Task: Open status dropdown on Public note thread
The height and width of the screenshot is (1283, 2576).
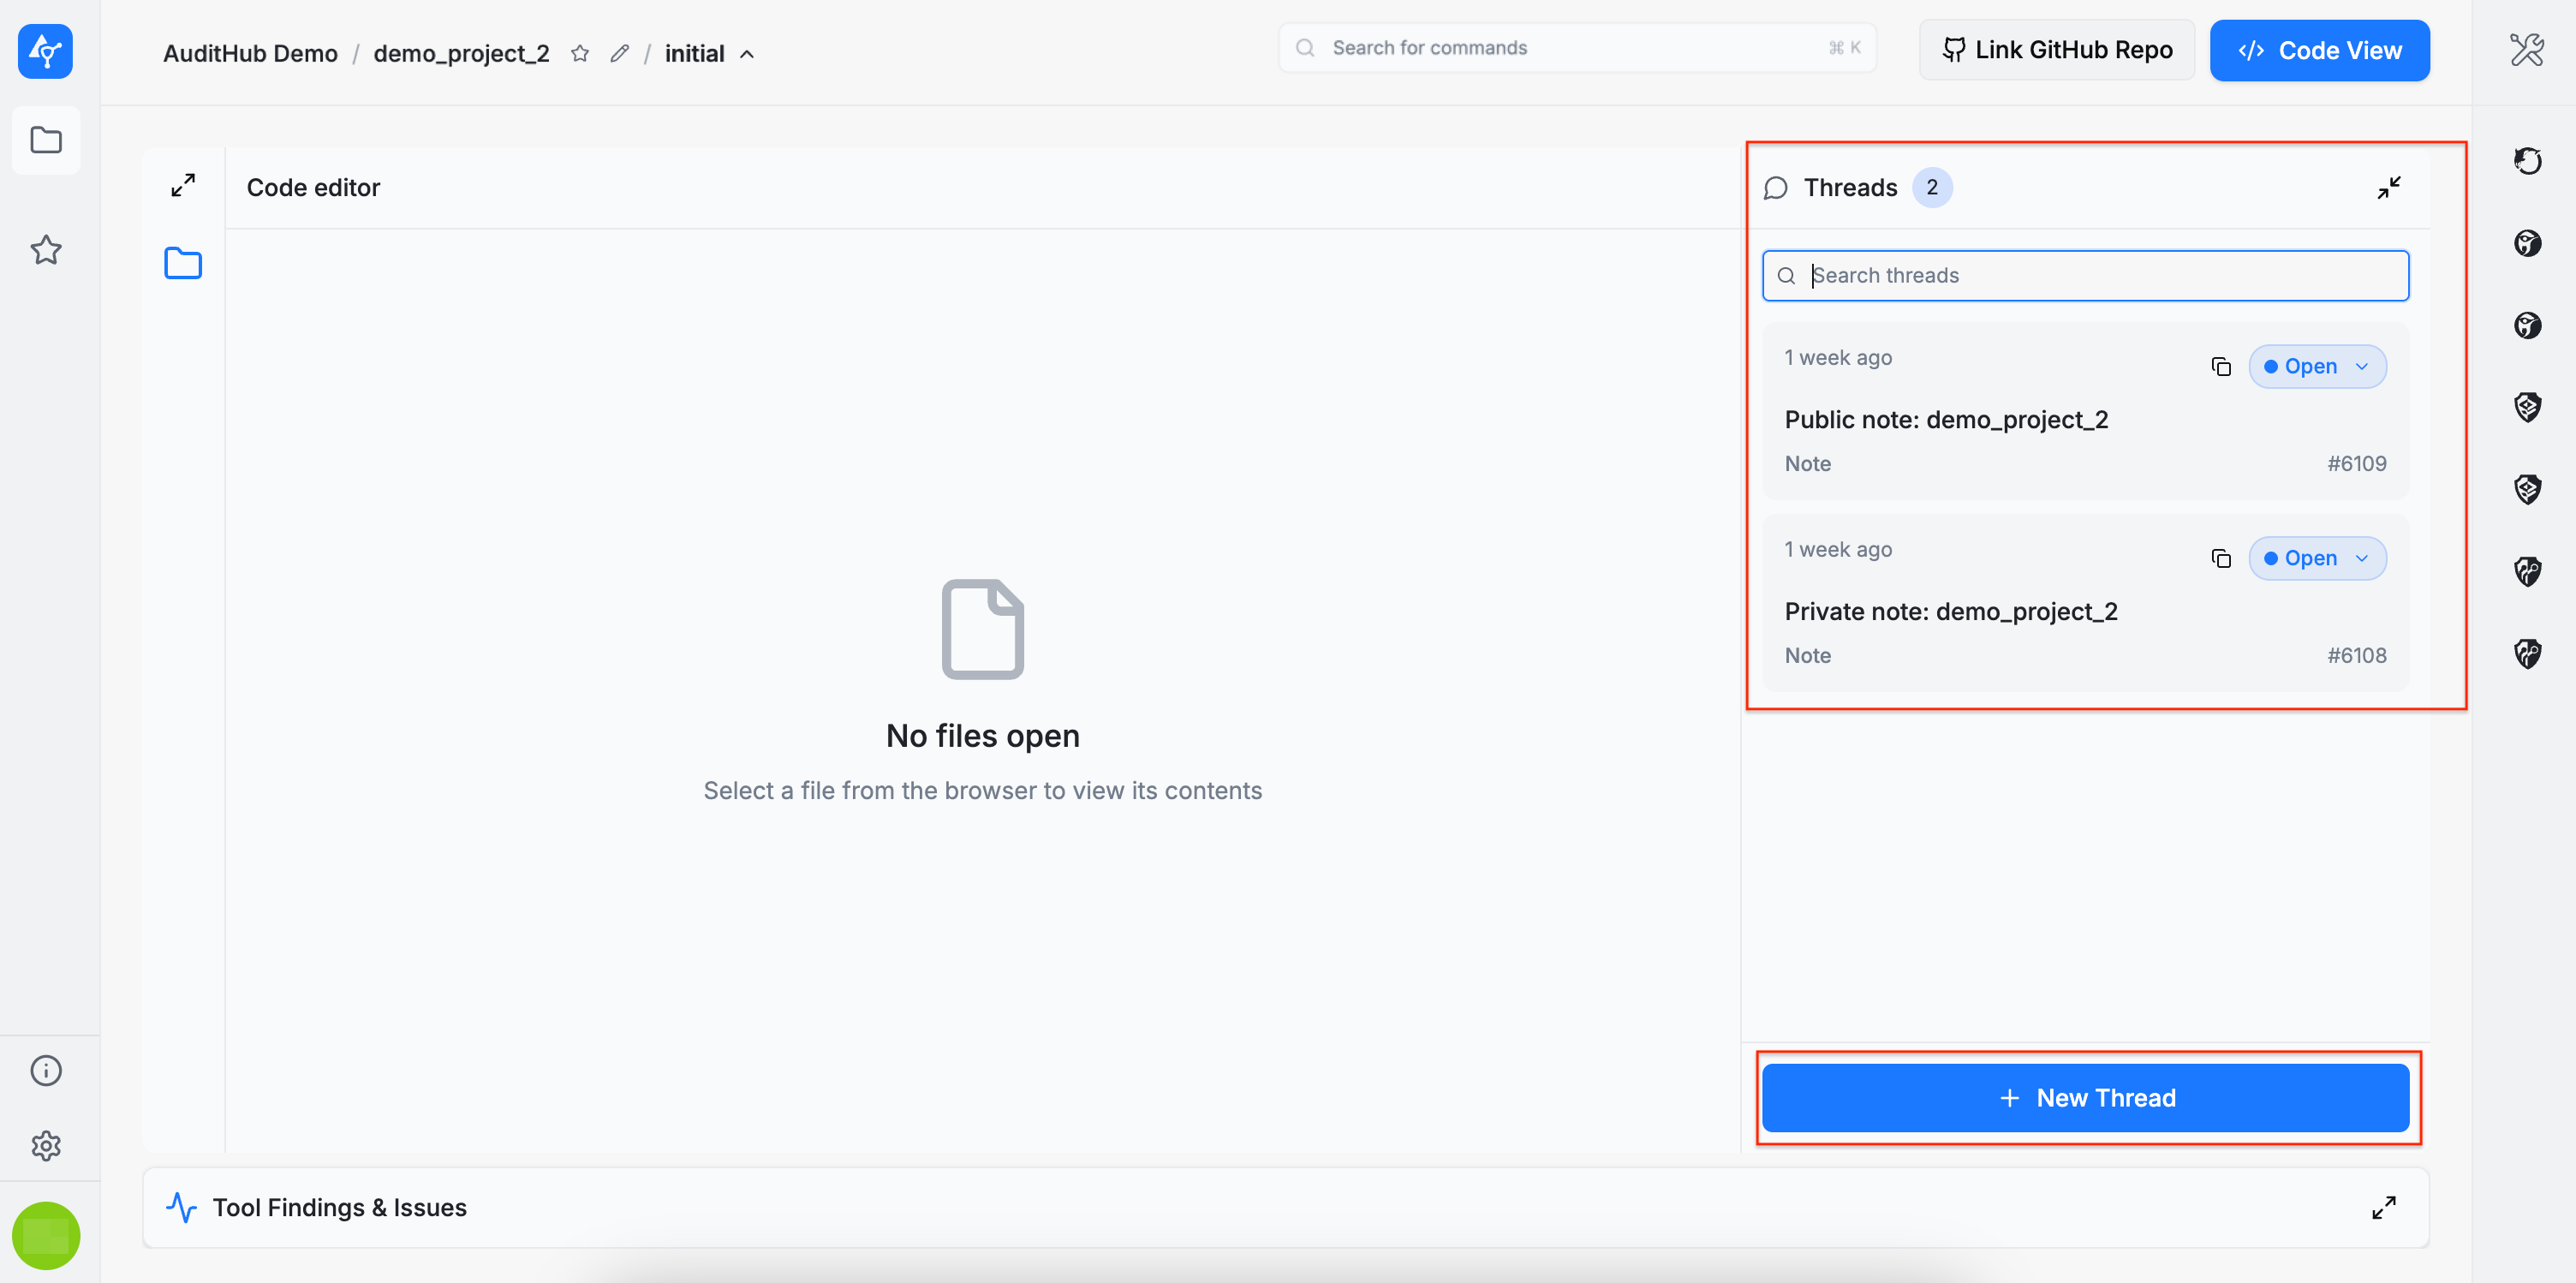Action: click(x=2316, y=367)
